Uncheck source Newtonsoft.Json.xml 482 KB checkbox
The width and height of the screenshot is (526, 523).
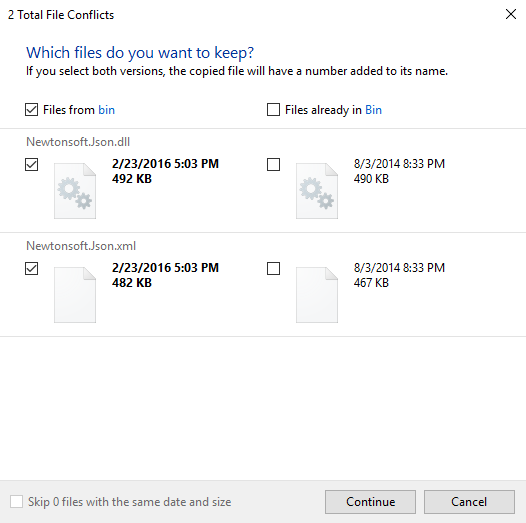(32, 268)
